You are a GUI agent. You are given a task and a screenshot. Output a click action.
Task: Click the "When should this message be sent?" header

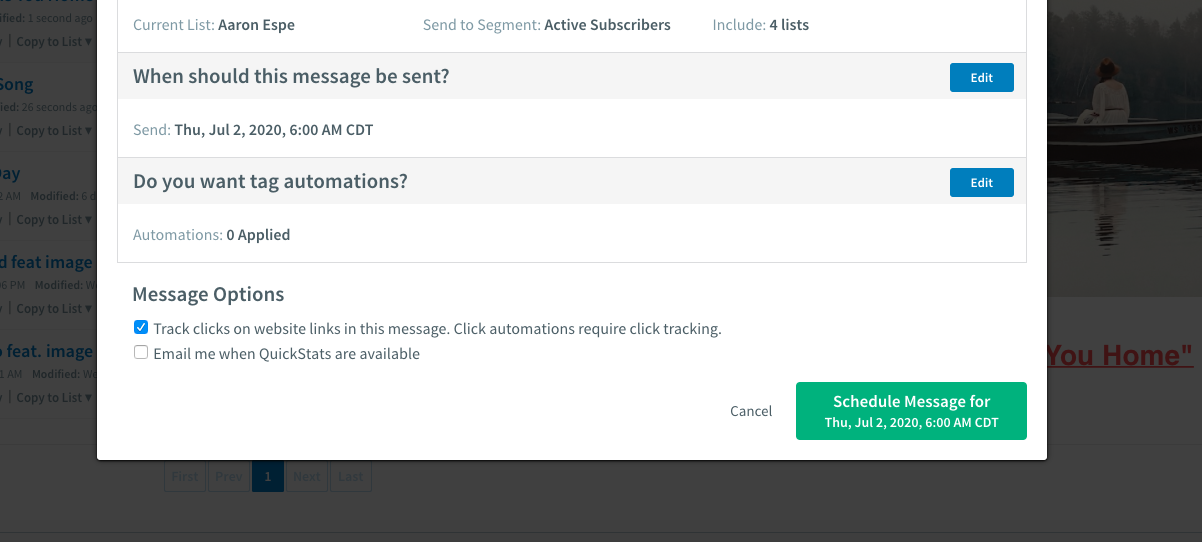(x=291, y=76)
